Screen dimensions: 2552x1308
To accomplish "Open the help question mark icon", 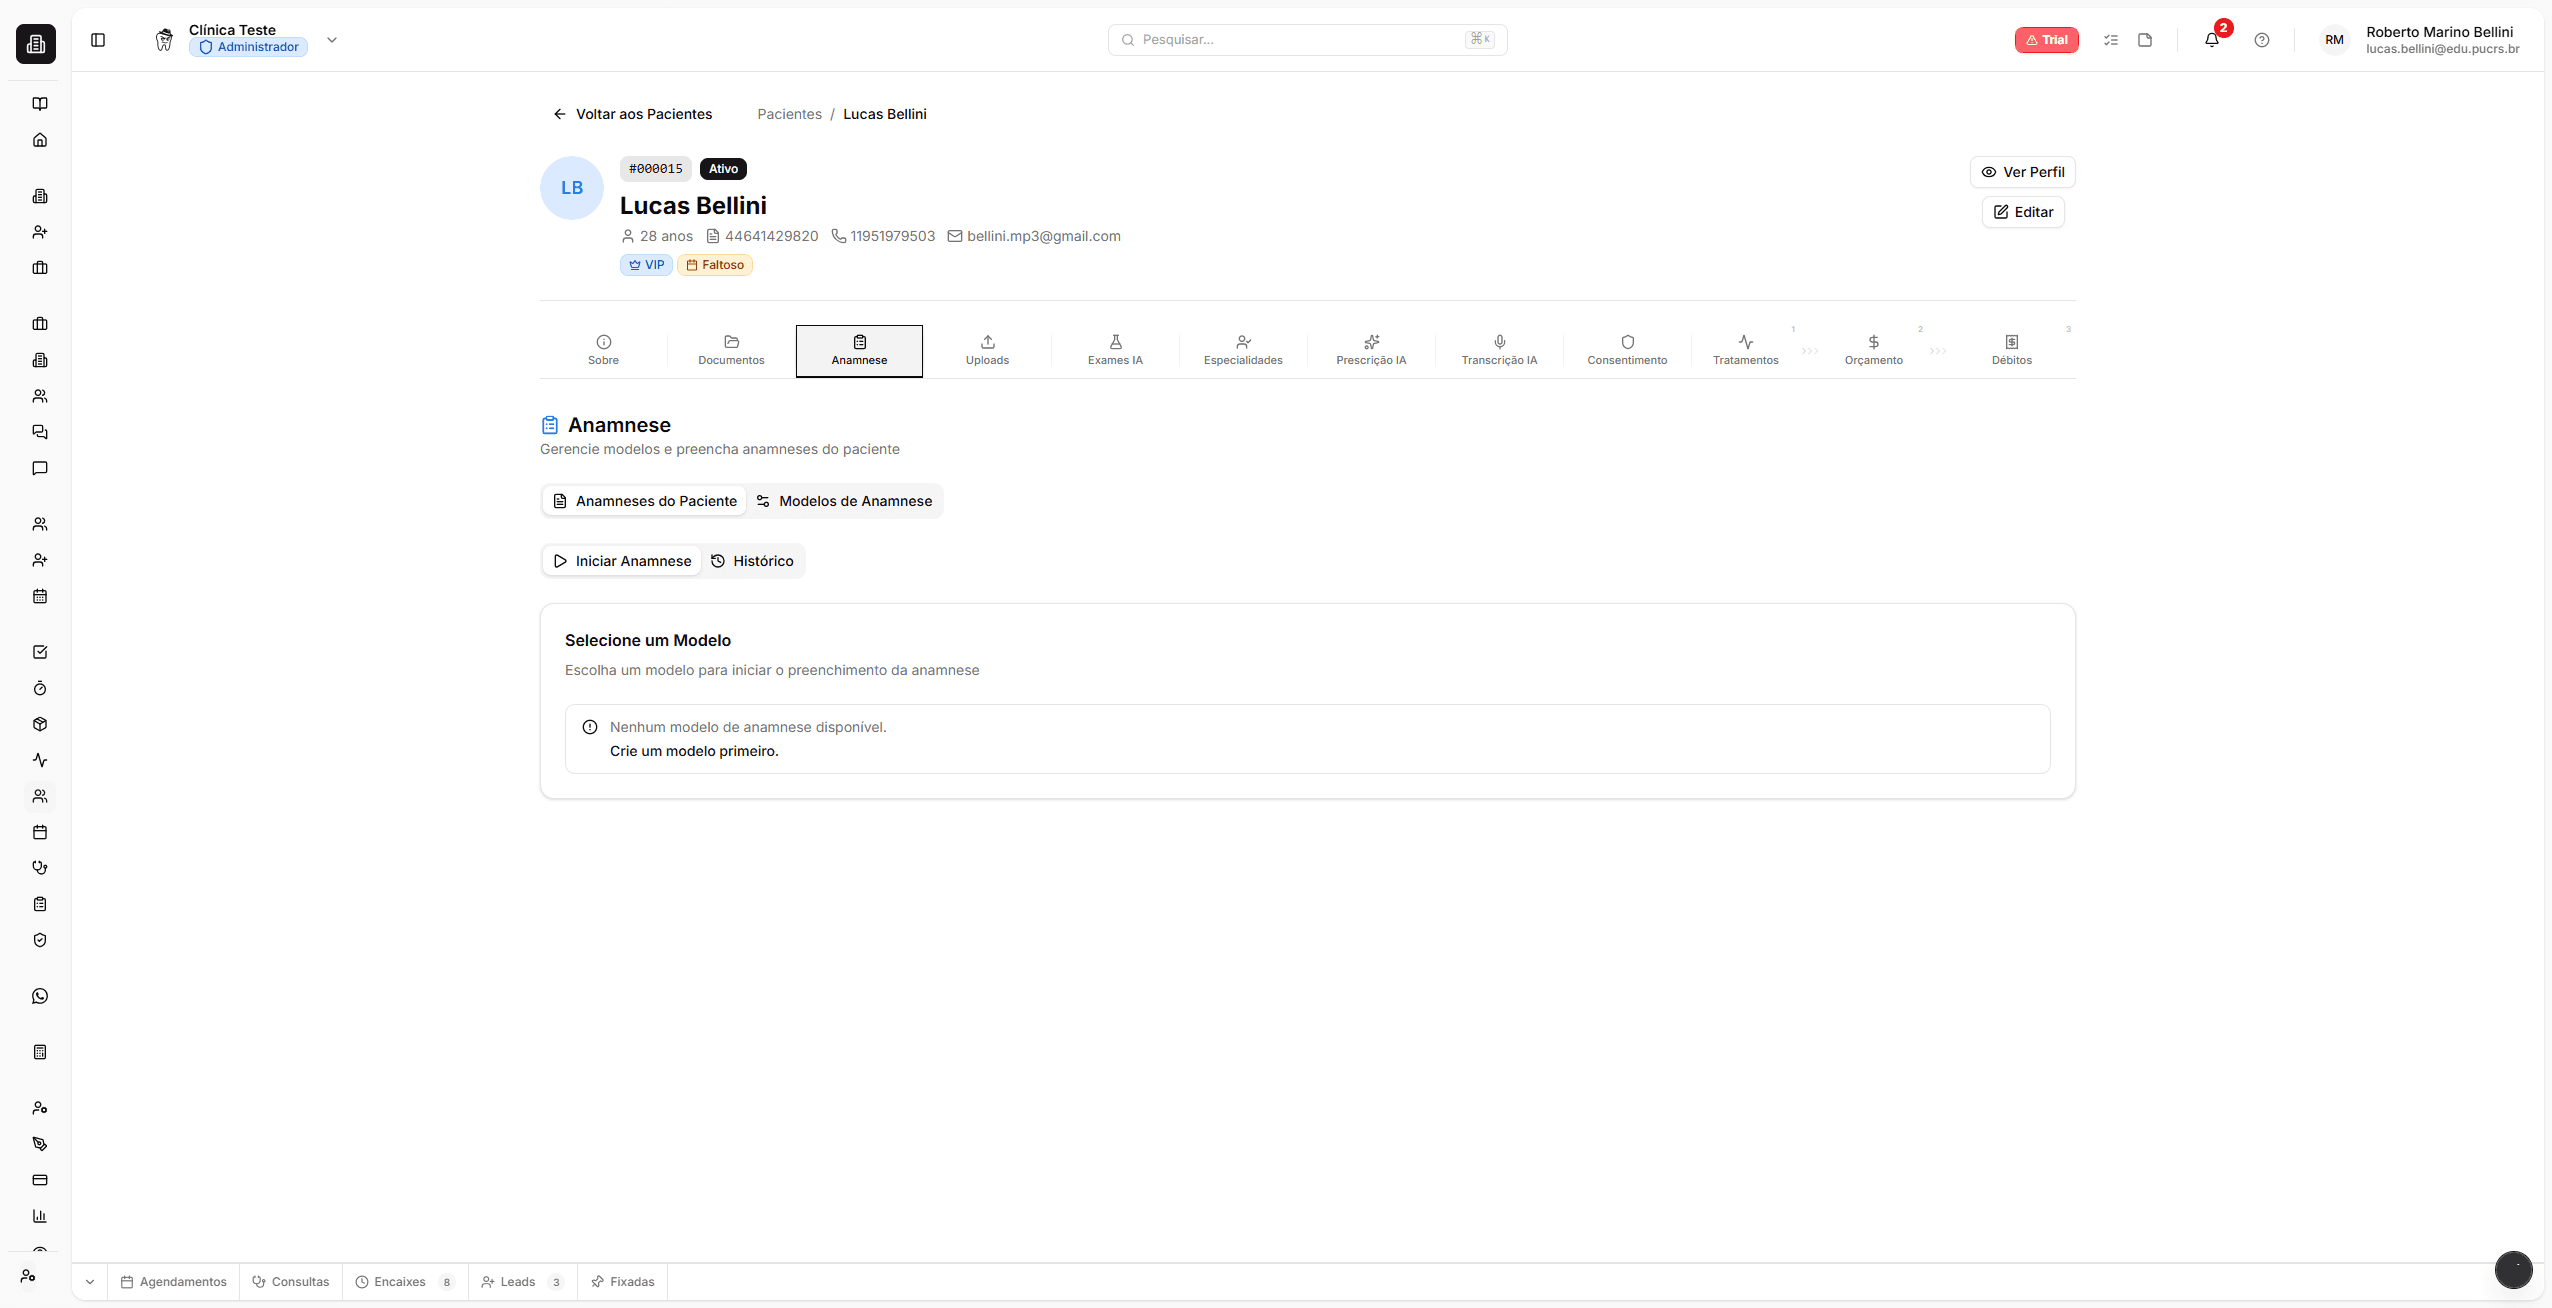I will click(x=2262, y=40).
